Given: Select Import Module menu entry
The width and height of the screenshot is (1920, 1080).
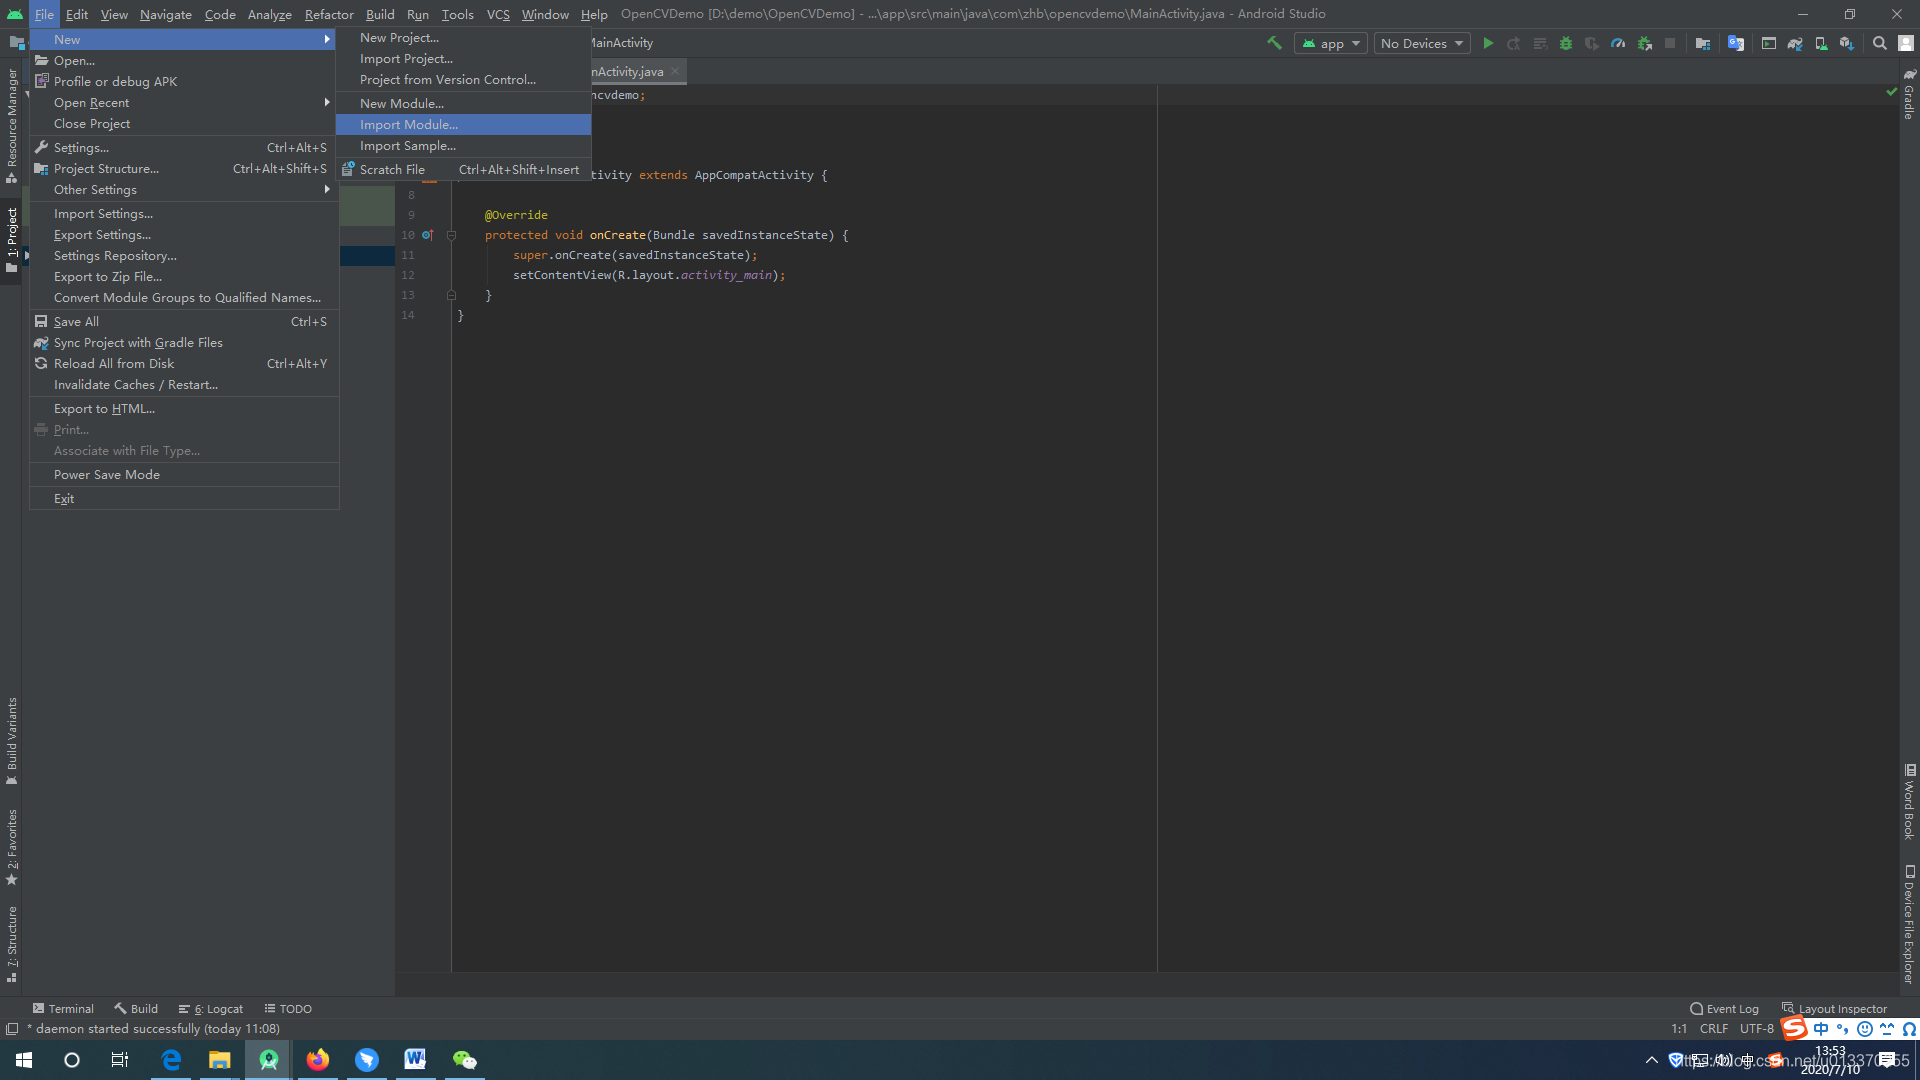Looking at the screenshot, I should [409, 124].
